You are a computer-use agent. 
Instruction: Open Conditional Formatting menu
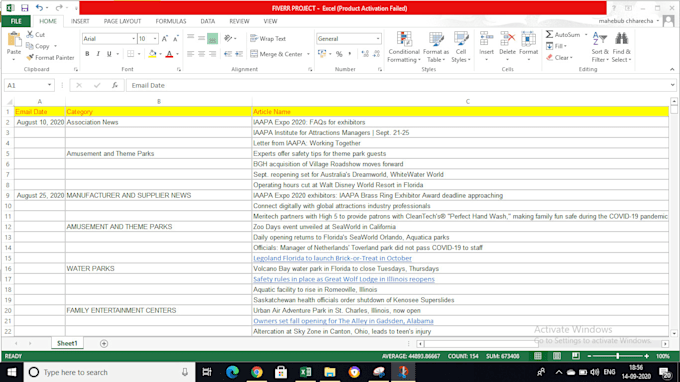(404, 47)
